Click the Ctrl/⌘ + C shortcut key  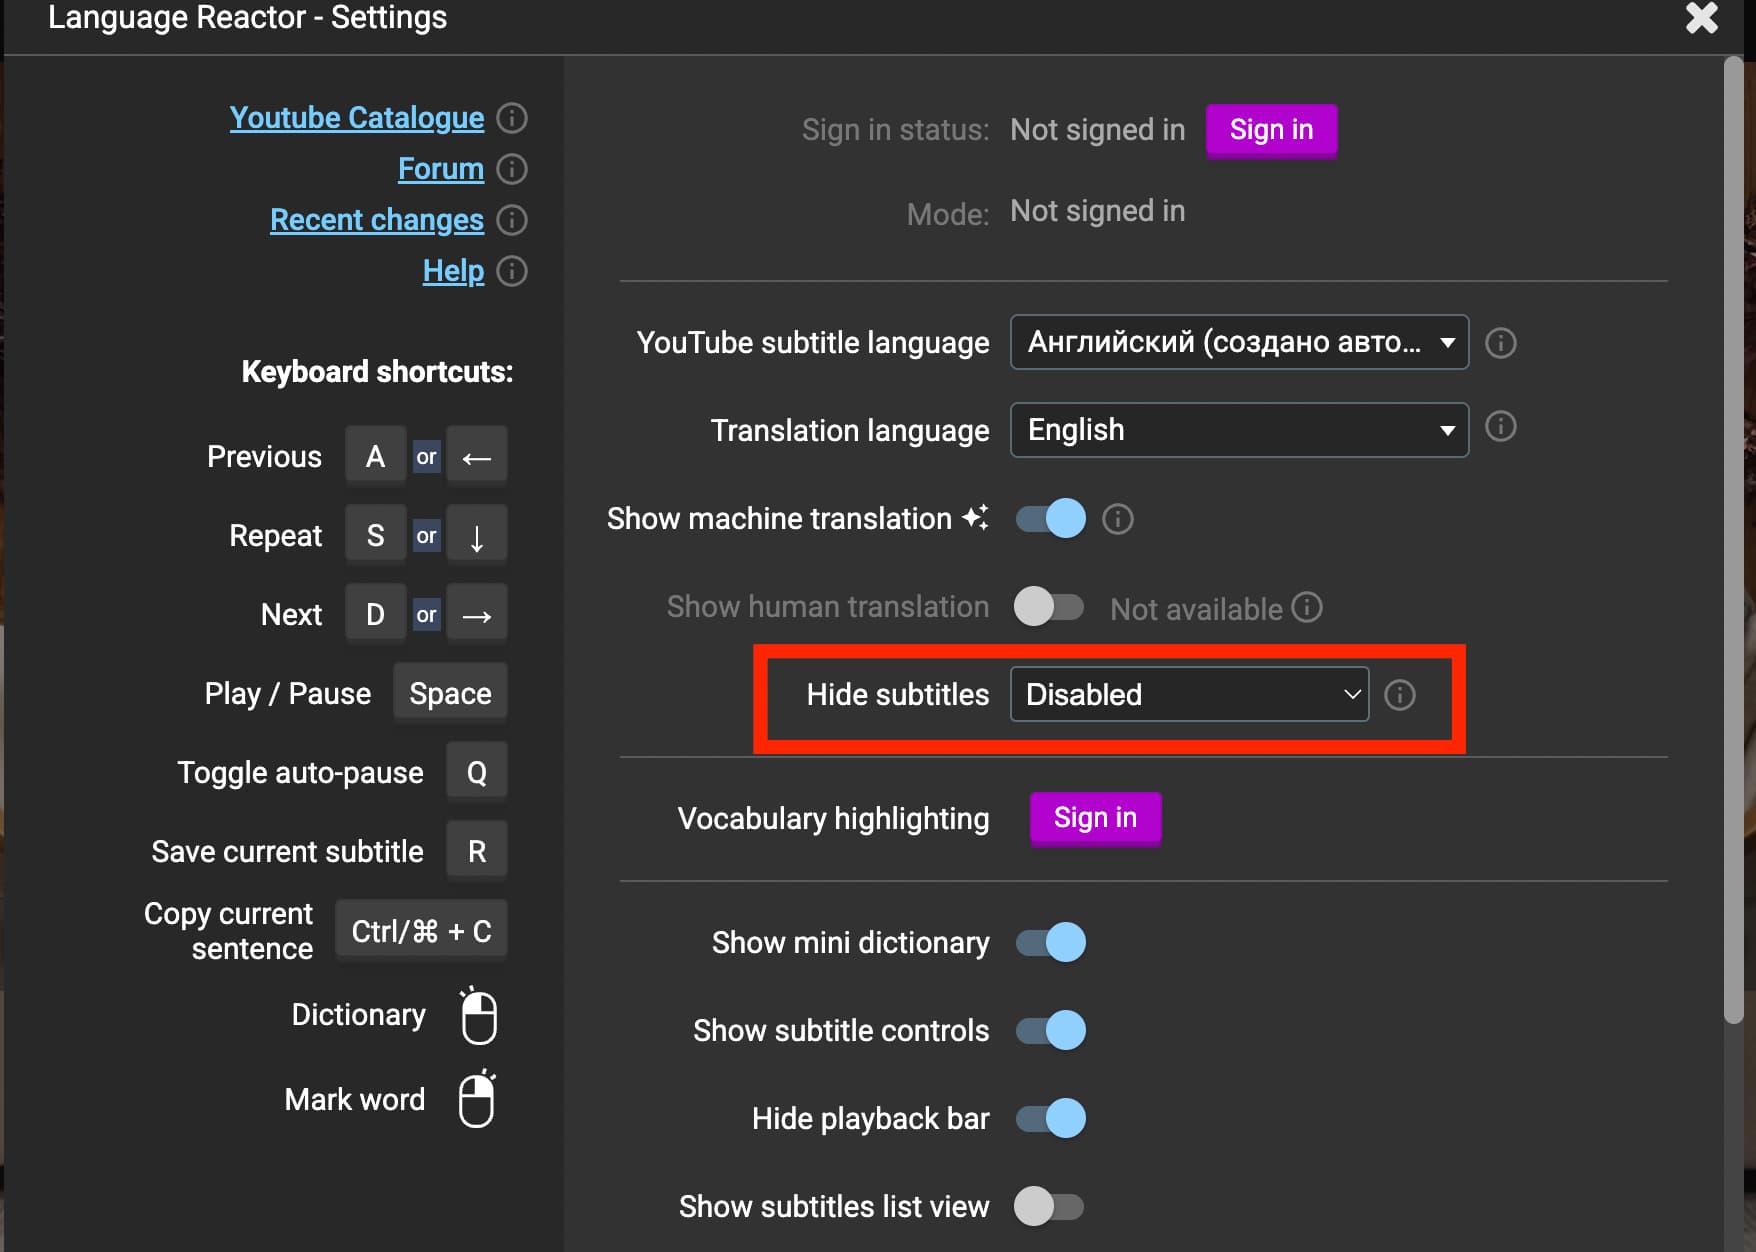pyautogui.click(x=421, y=931)
